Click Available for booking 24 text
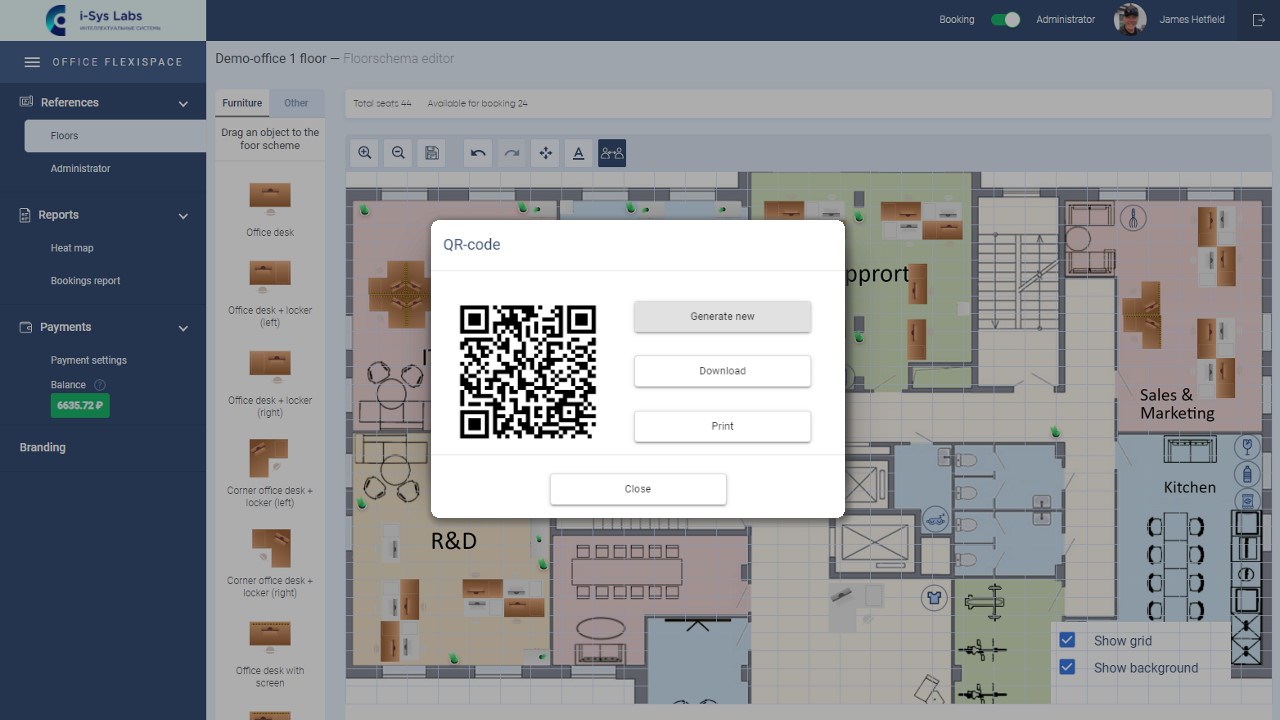This screenshot has height=720, width=1280. [477, 104]
